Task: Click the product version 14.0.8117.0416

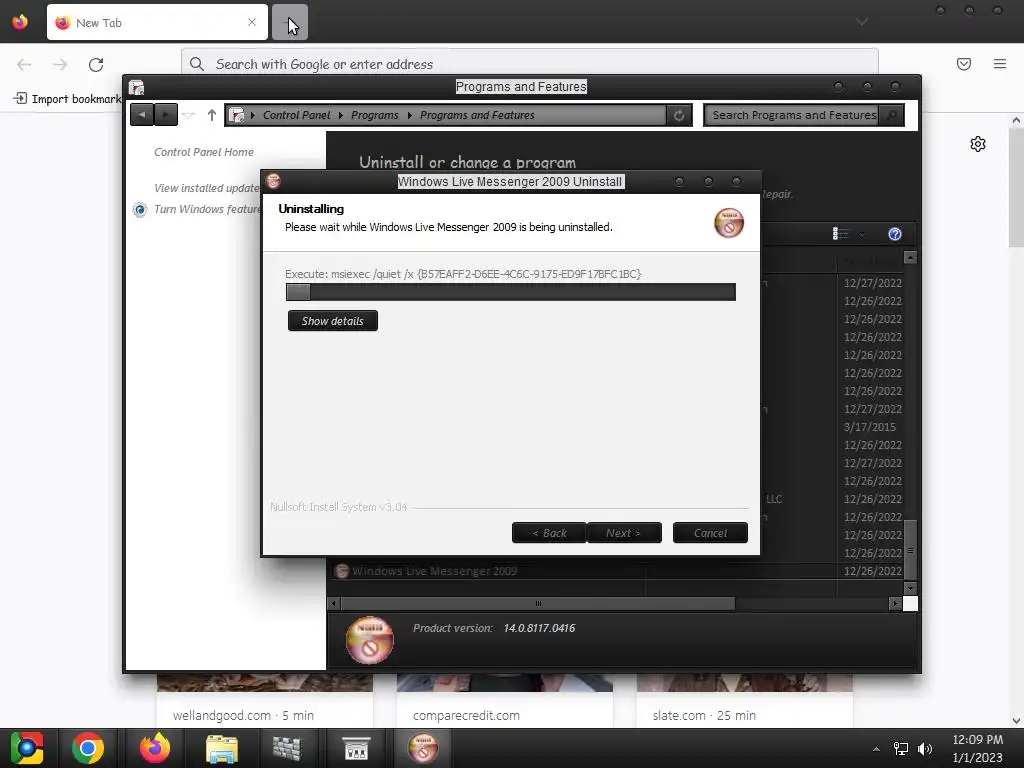Action: click(539, 628)
